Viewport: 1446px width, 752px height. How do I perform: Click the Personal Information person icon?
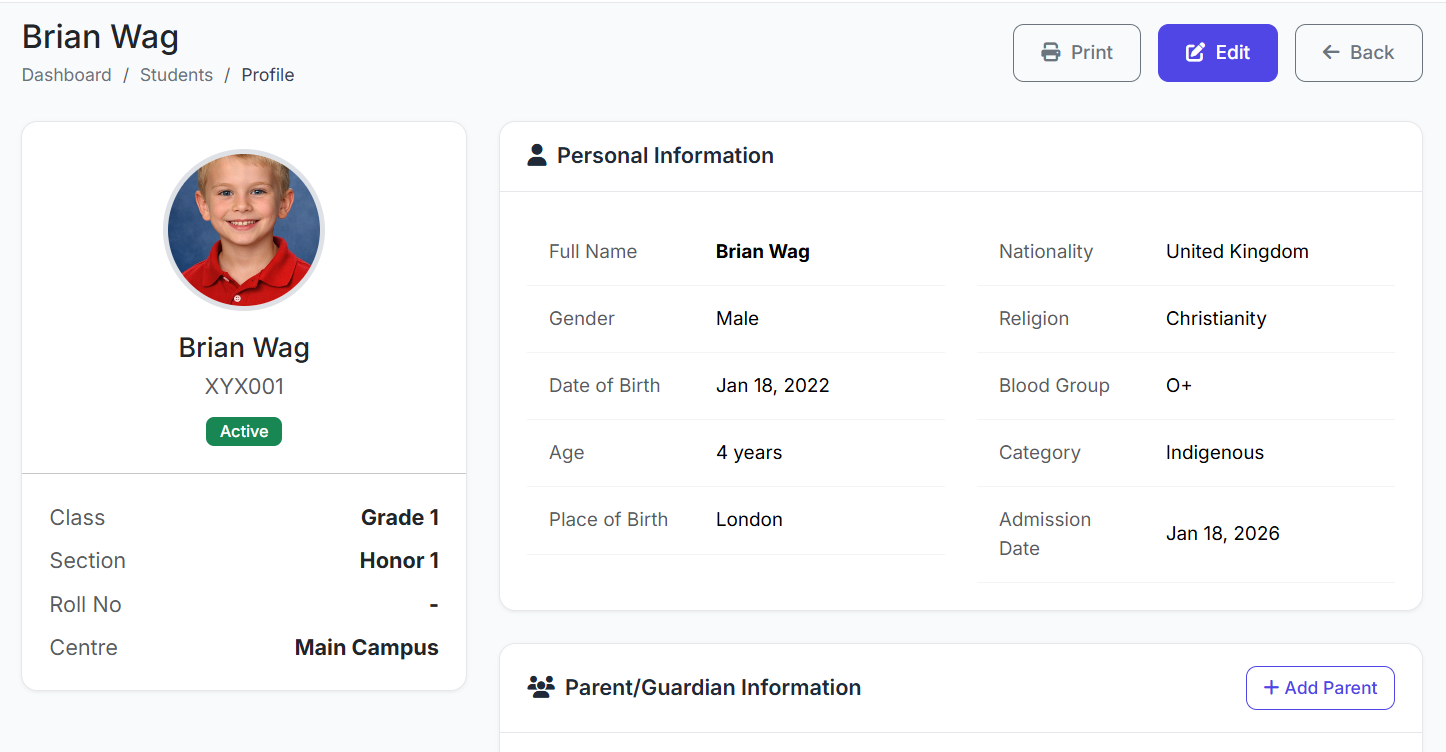537,155
